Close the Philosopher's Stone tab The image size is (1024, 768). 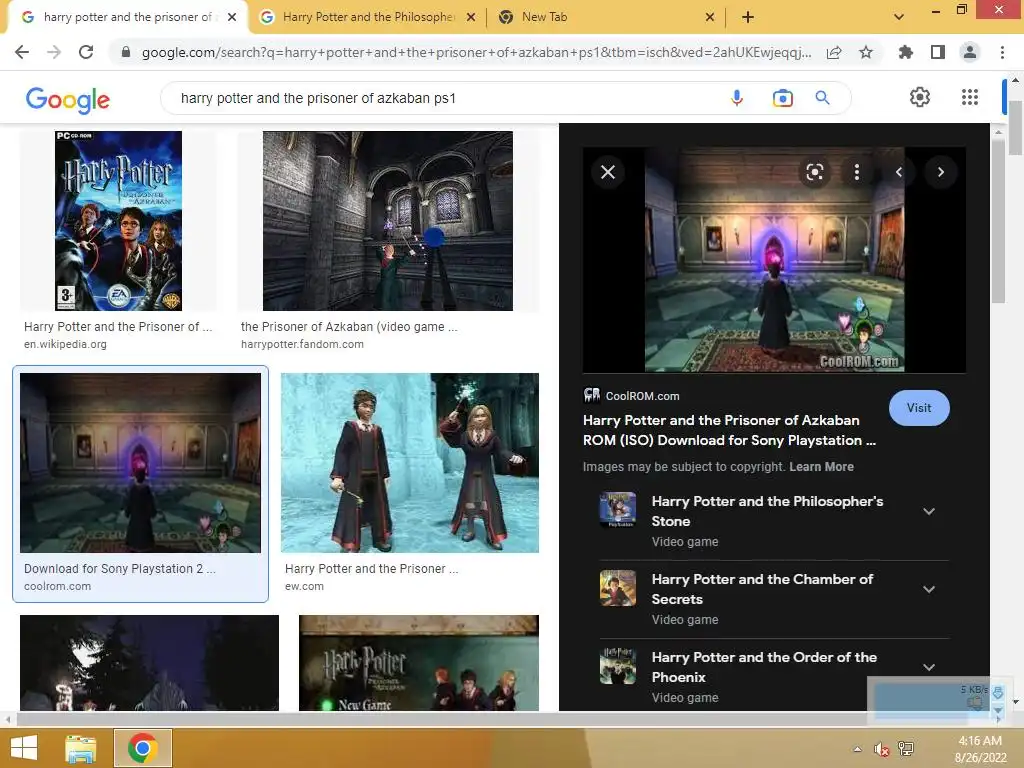[x=471, y=17]
